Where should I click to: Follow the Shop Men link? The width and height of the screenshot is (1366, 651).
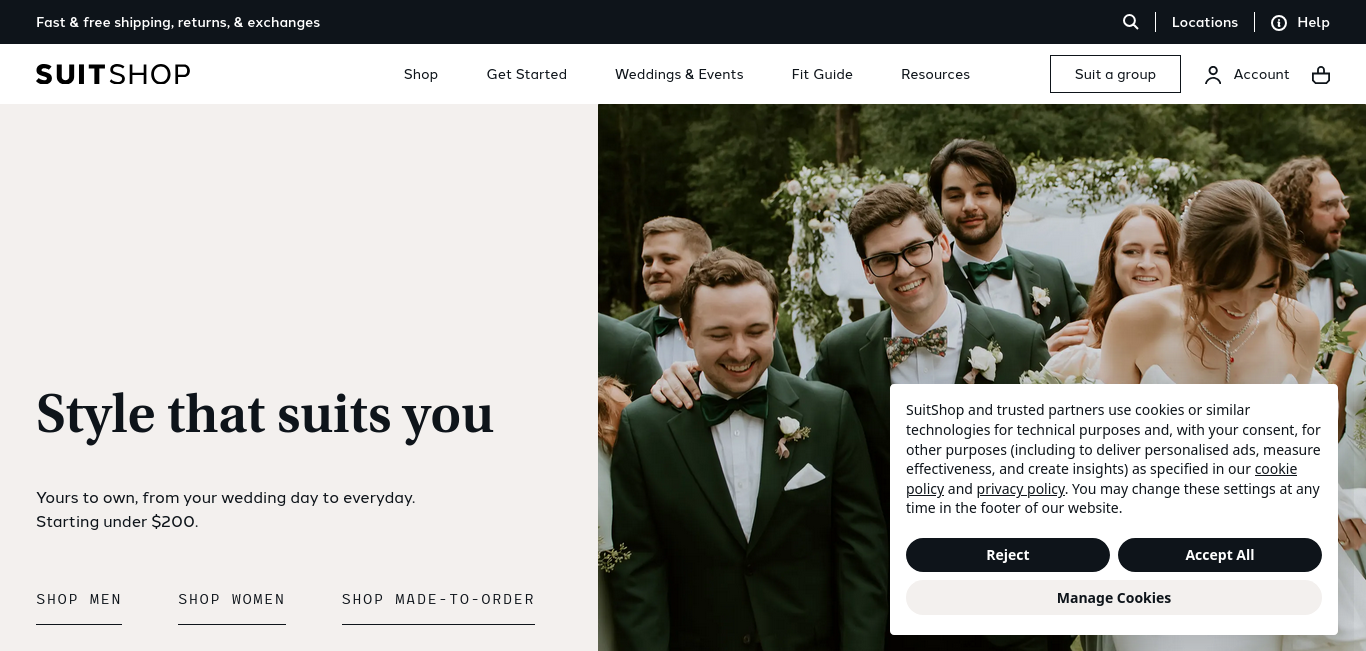point(79,600)
